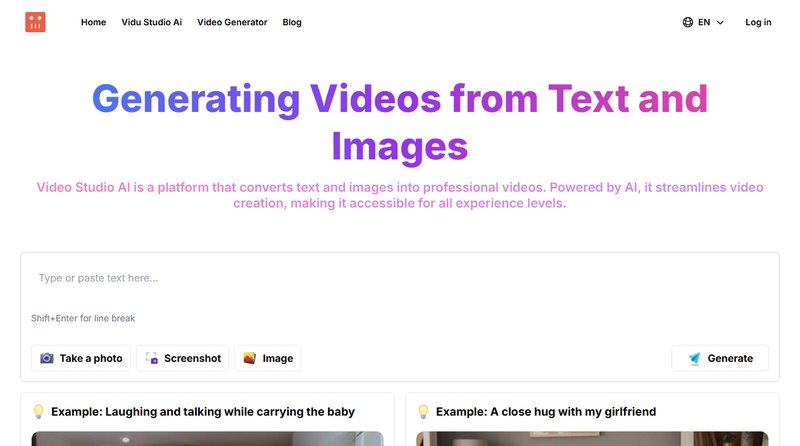The height and width of the screenshot is (446, 800).
Task: Visit the Blog
Action: pyautogui.click(x=292, y=22)
